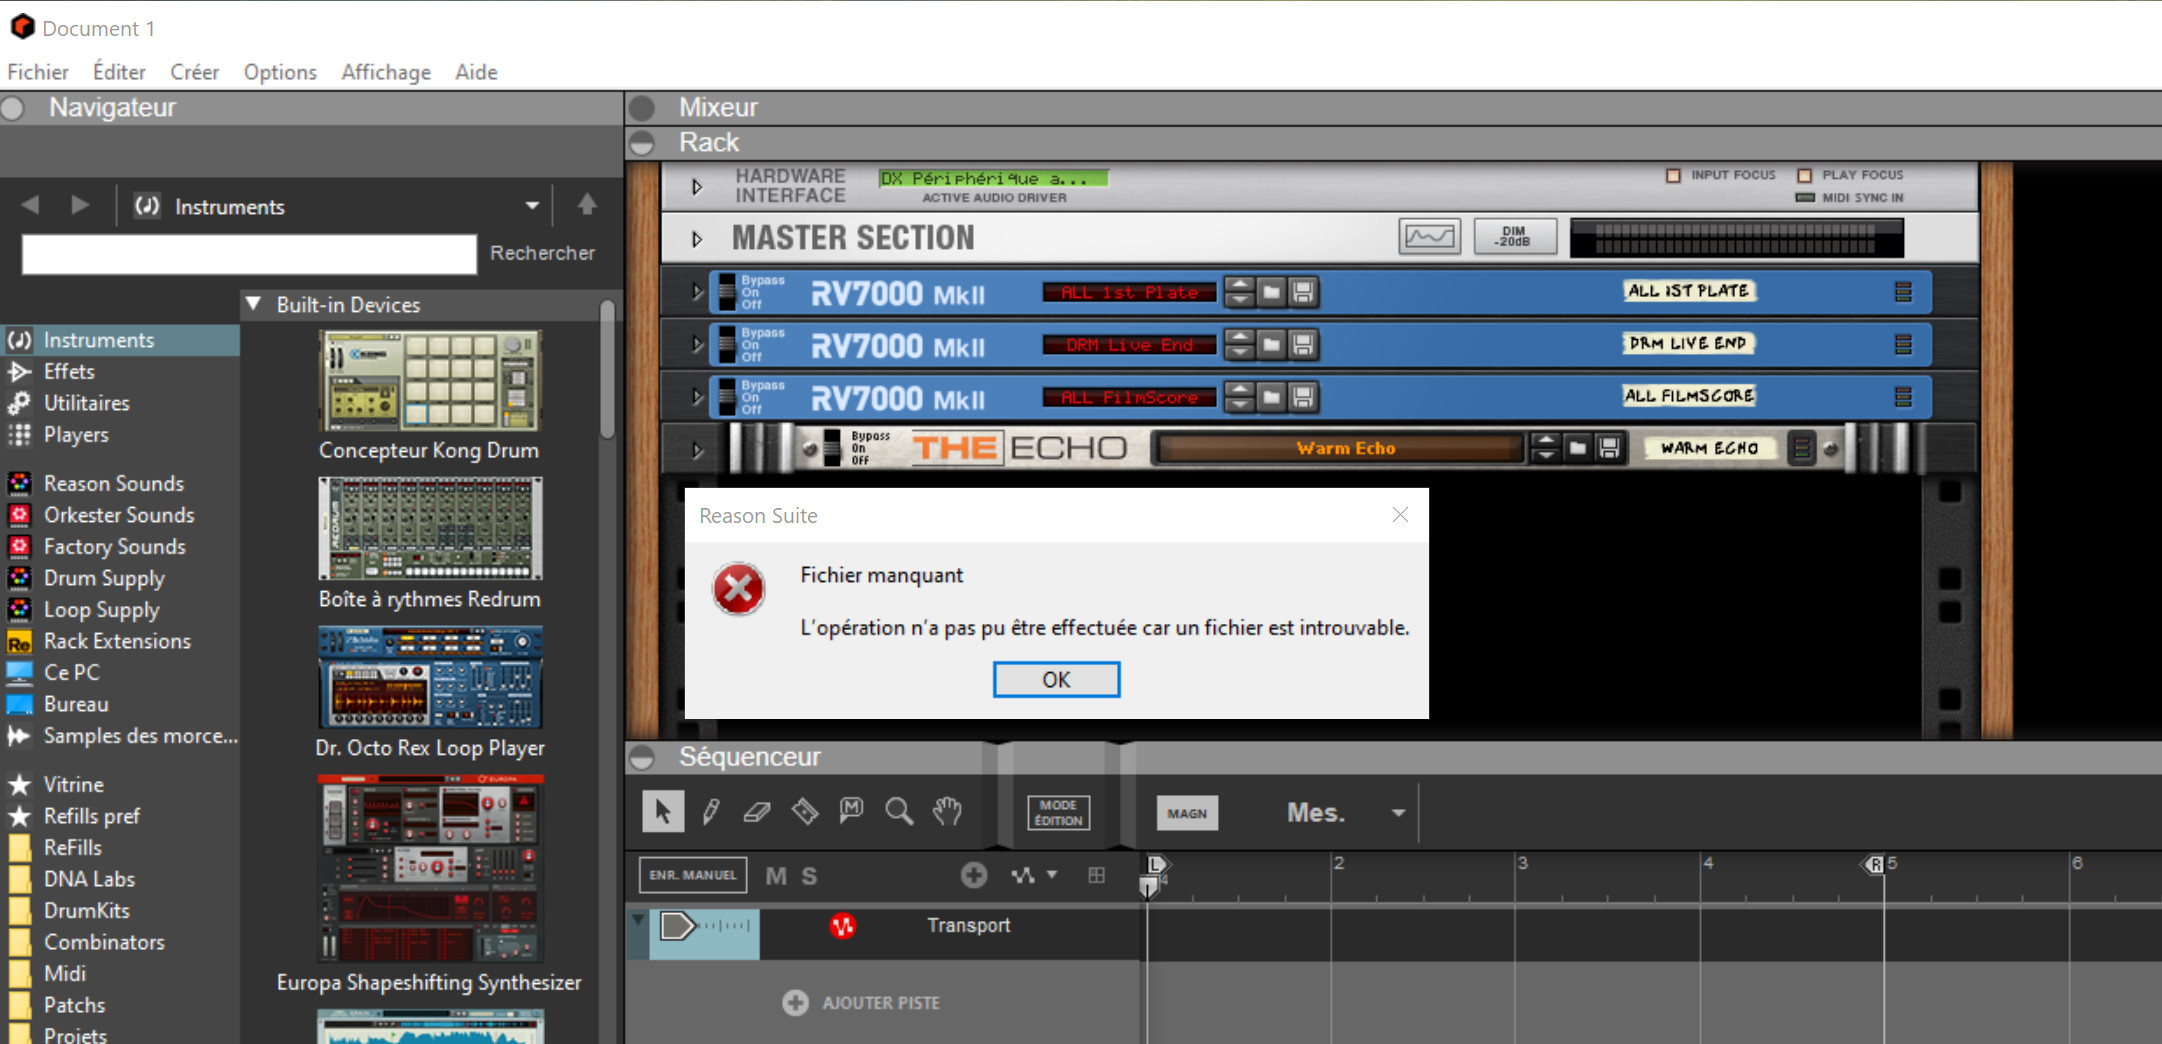Image resolution: width=2162 pixels, height=1044 pixels.
Task: Open the Options menu
Action: [x=280, y=72]
